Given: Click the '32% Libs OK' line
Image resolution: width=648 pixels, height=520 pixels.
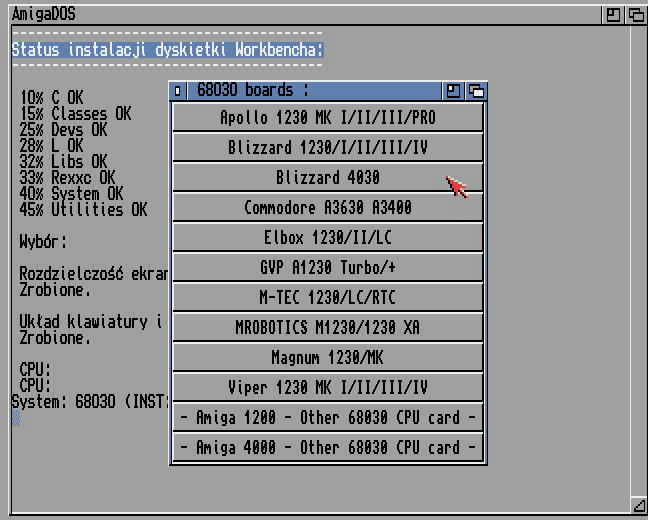Looking at the screenshot, I should (64, 162).
